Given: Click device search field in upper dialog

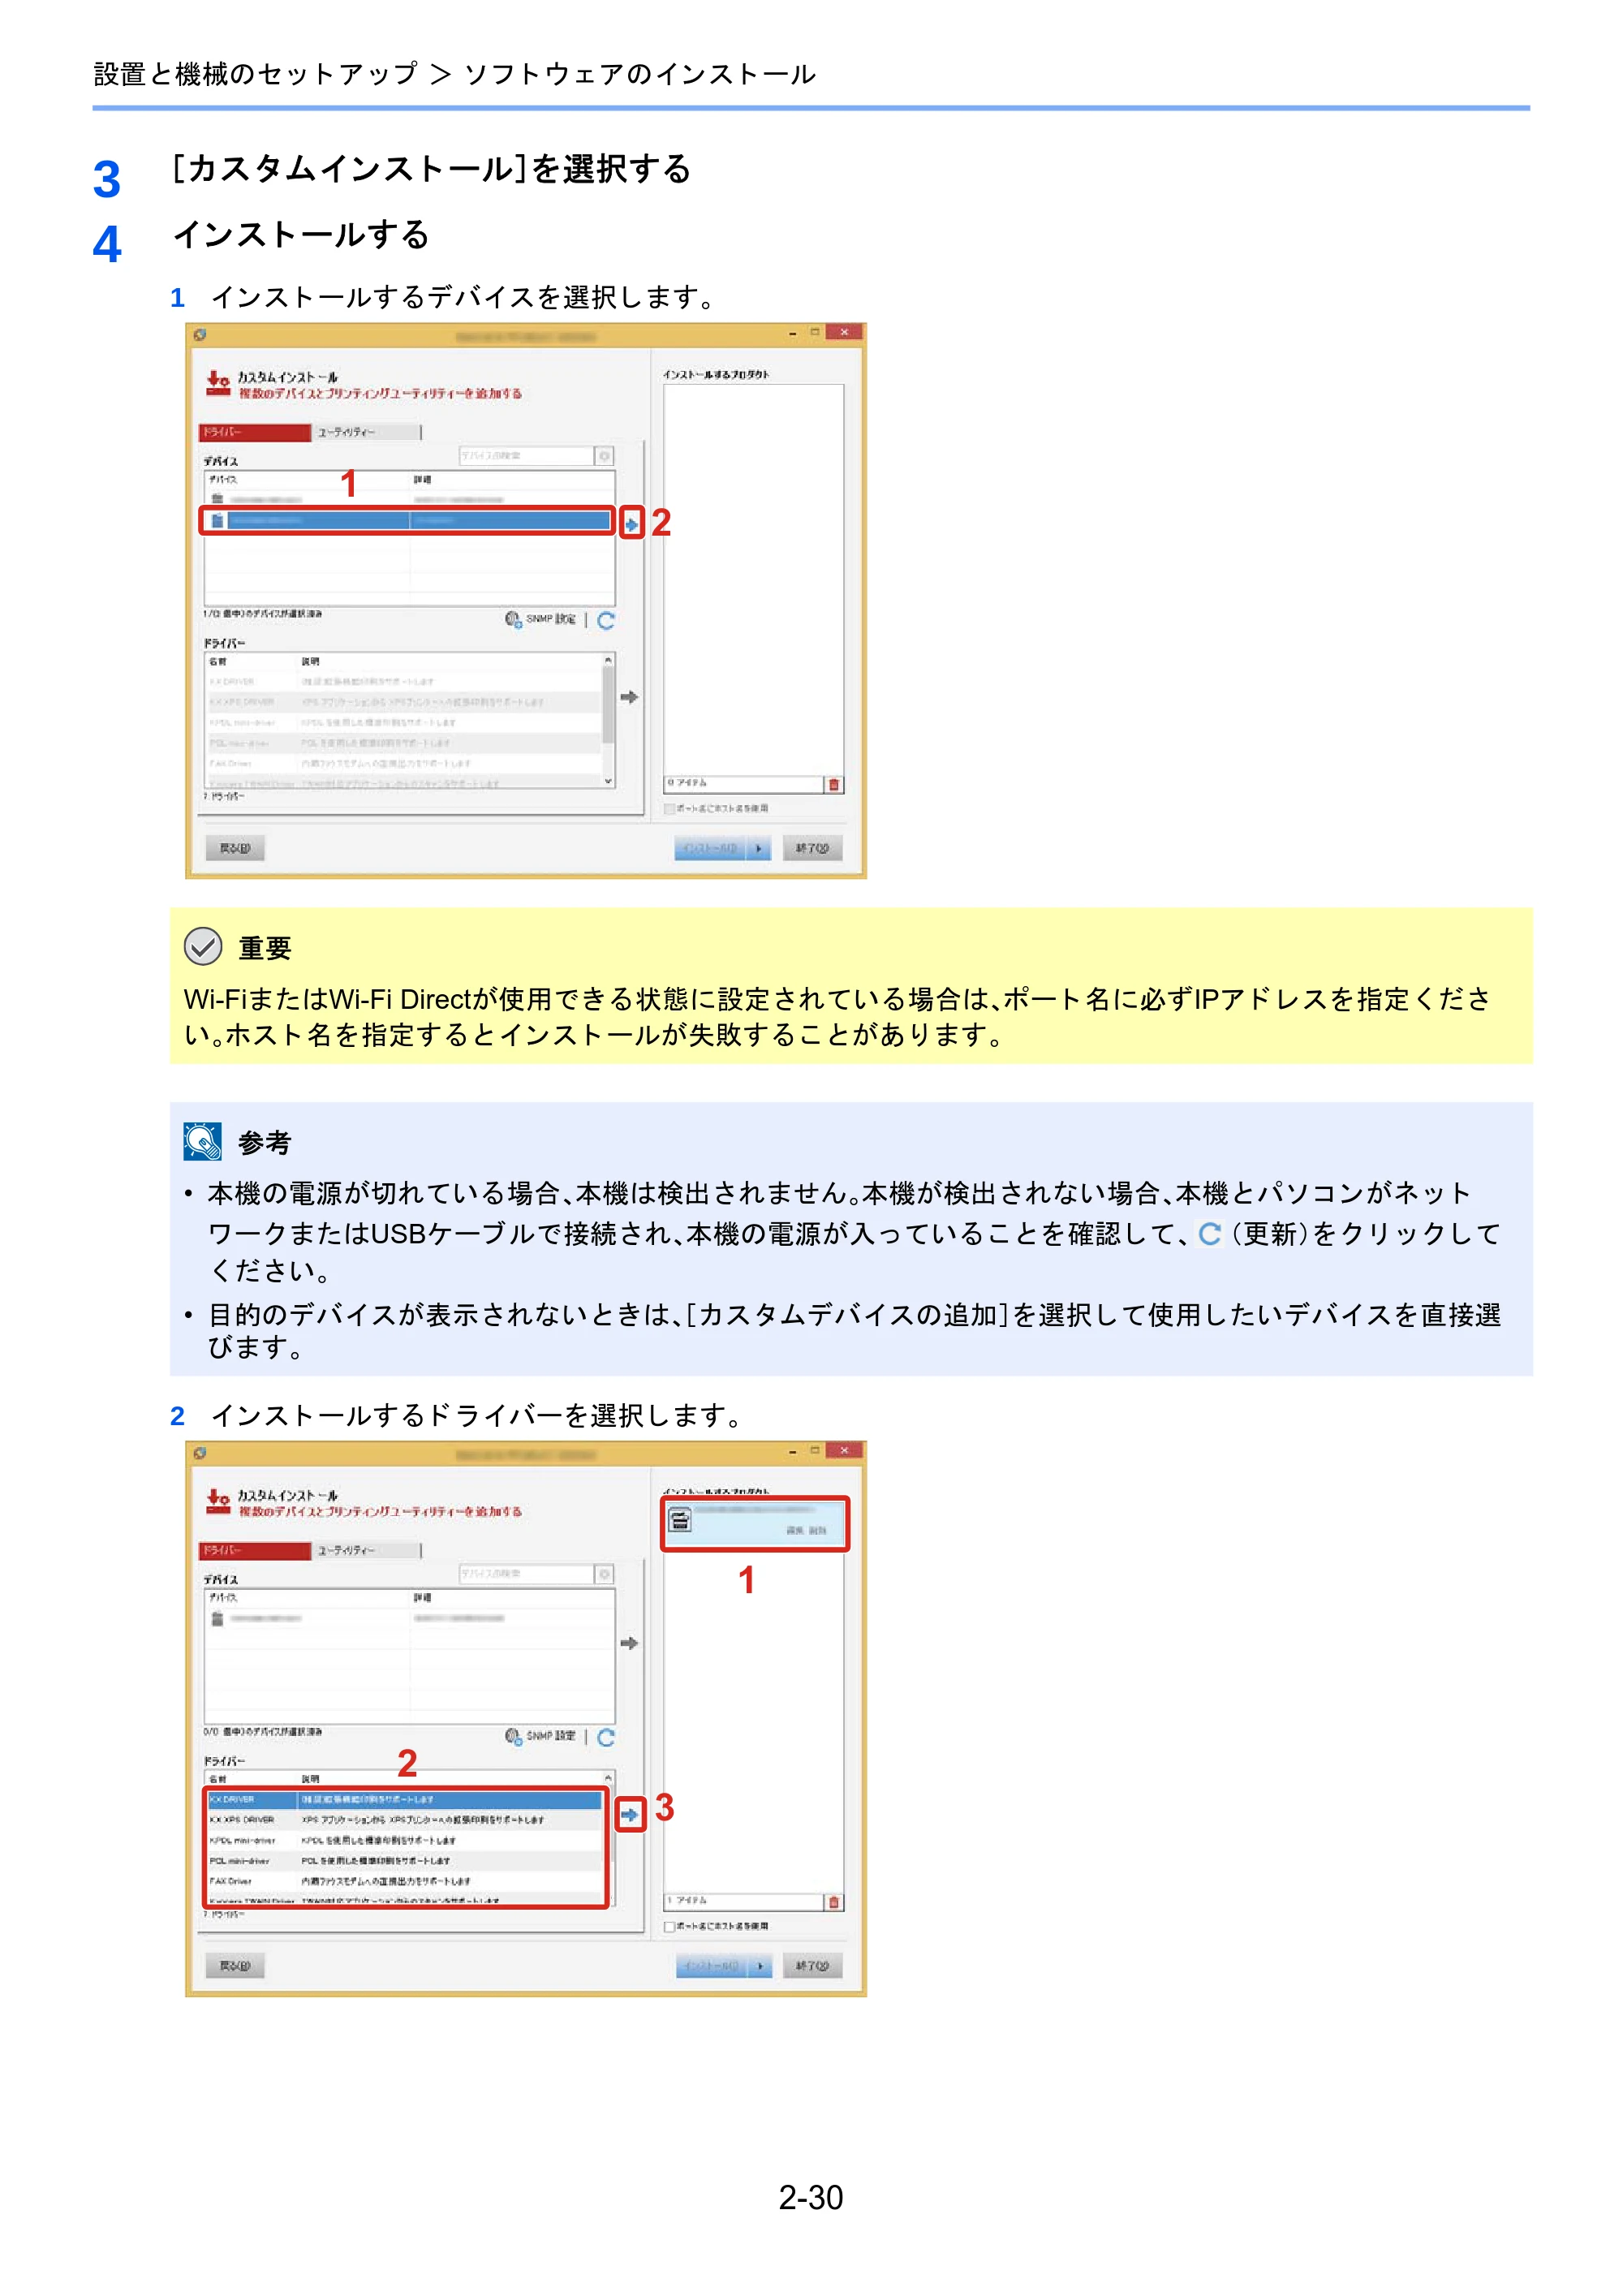Looking at the screenshot, I should (x=527, y=456).
